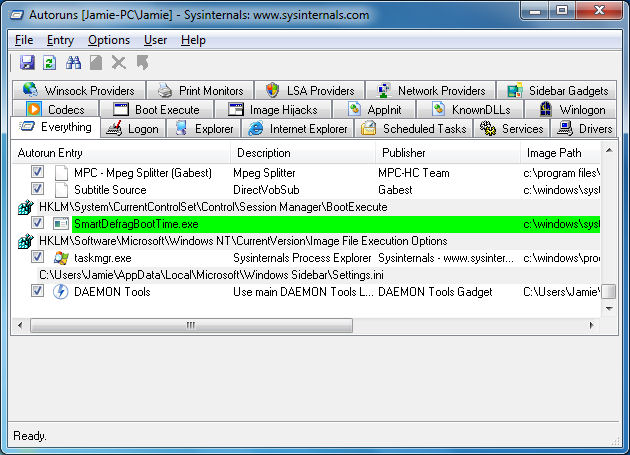Click the Save toolbar icon
This screenshot has width=630, height=455.
click(x=27, y=63)
